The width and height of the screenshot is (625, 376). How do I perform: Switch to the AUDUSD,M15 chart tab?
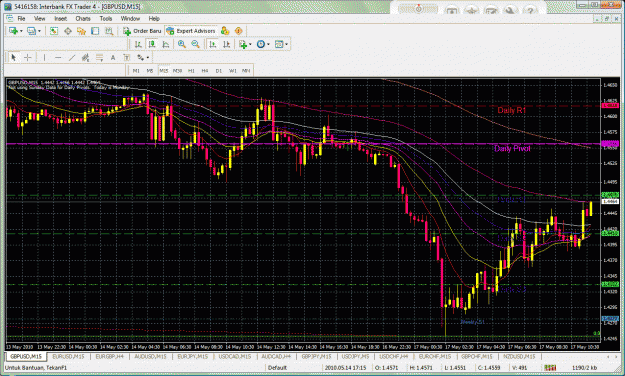(x=150, y=356)
